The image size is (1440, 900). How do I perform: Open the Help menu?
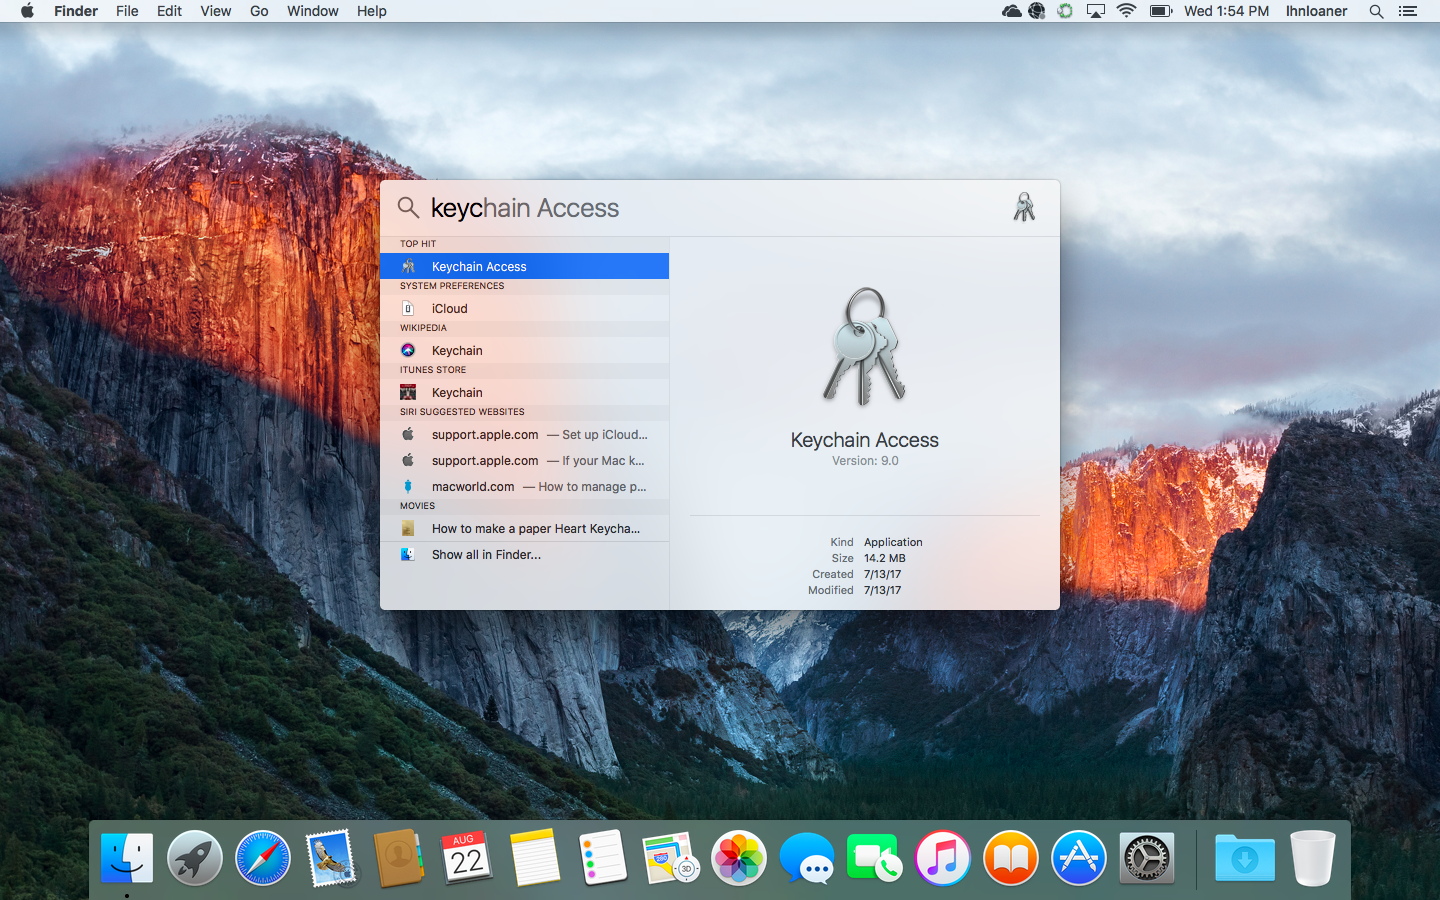(372, 11)
